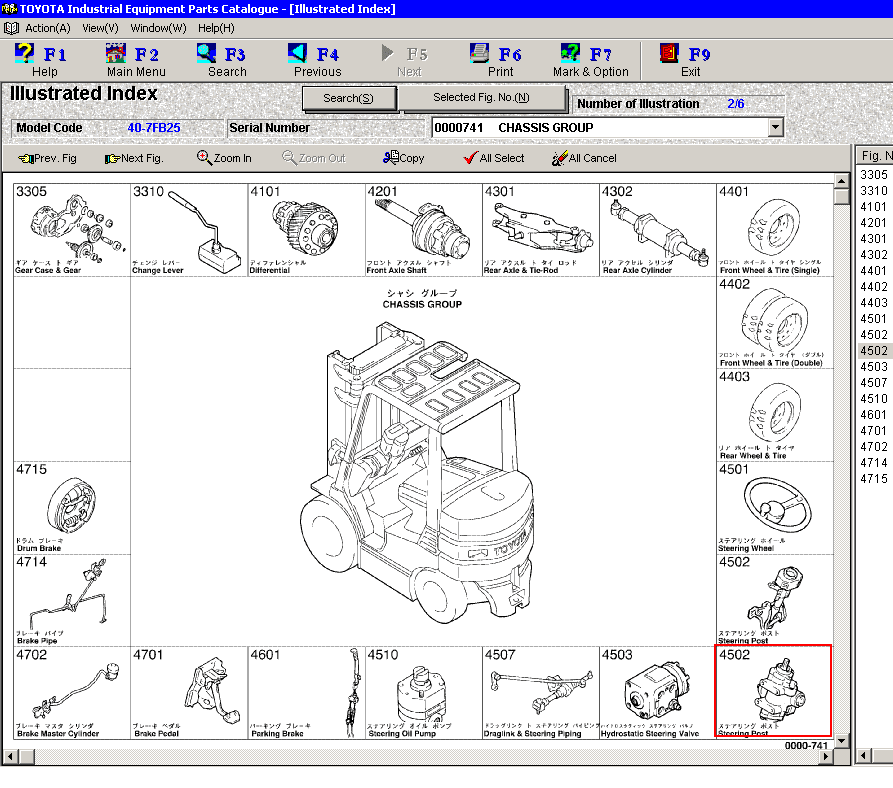Image resolution: width=893 pixels, height=788 pixels.
Task: Select 4715 Drum Brake thumbnail
Action: click(x=72, y=508)
